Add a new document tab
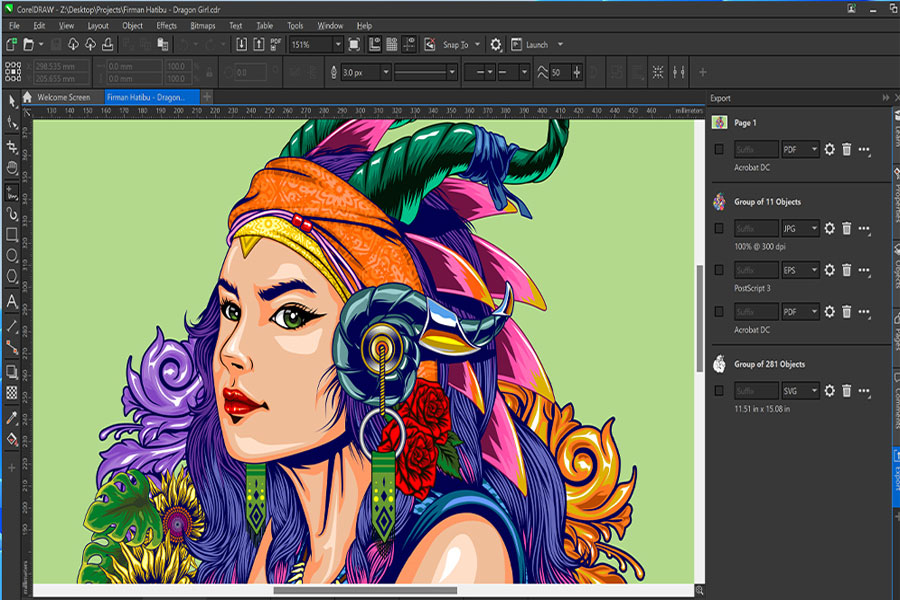This screenshot has width=900, height=600. [x=207, y=97]
